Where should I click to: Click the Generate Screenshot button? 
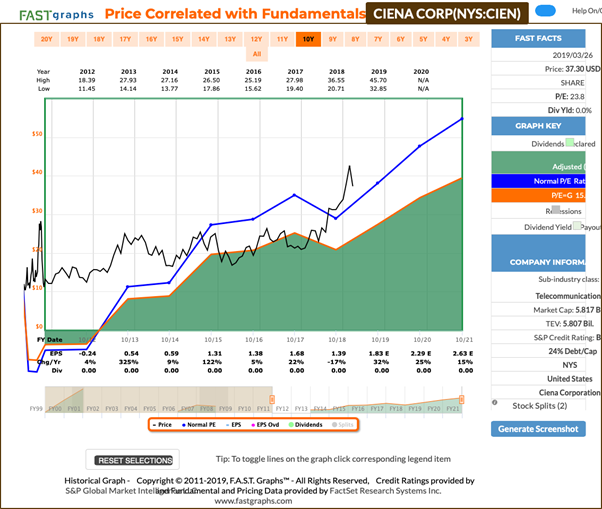pos(538,429)
